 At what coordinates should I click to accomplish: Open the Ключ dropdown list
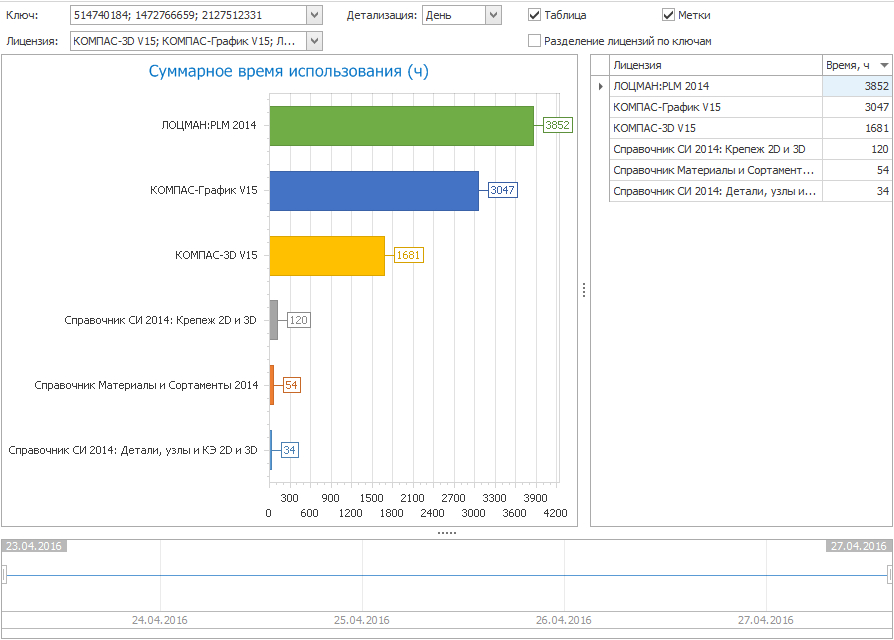[x=314, y=15]
